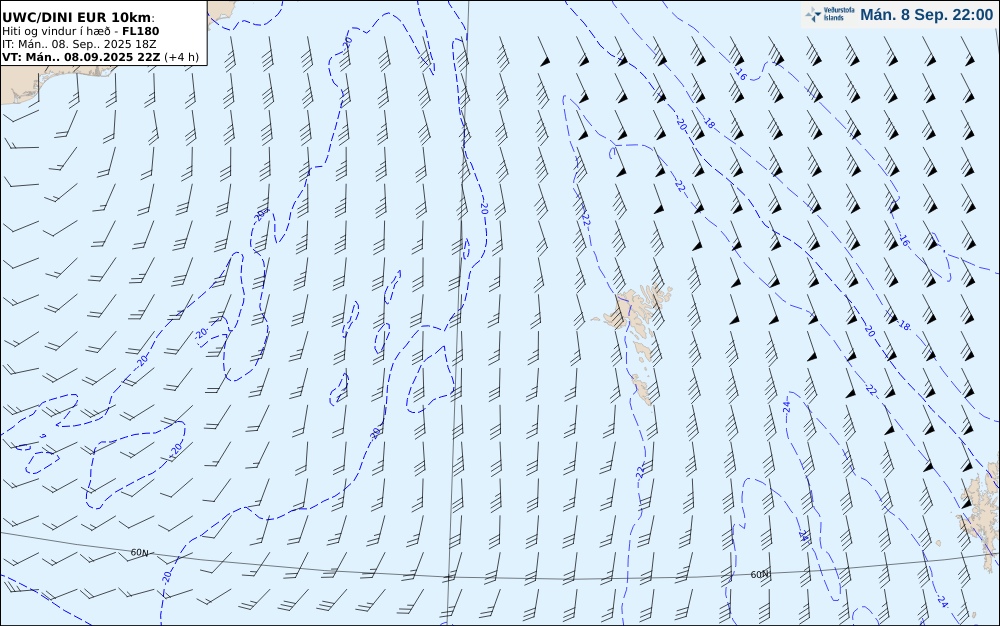Click the "IT: Mán.. 08. Sep.. 2025 18Z" line
1000x626 pixels.
tap(78, 44)
